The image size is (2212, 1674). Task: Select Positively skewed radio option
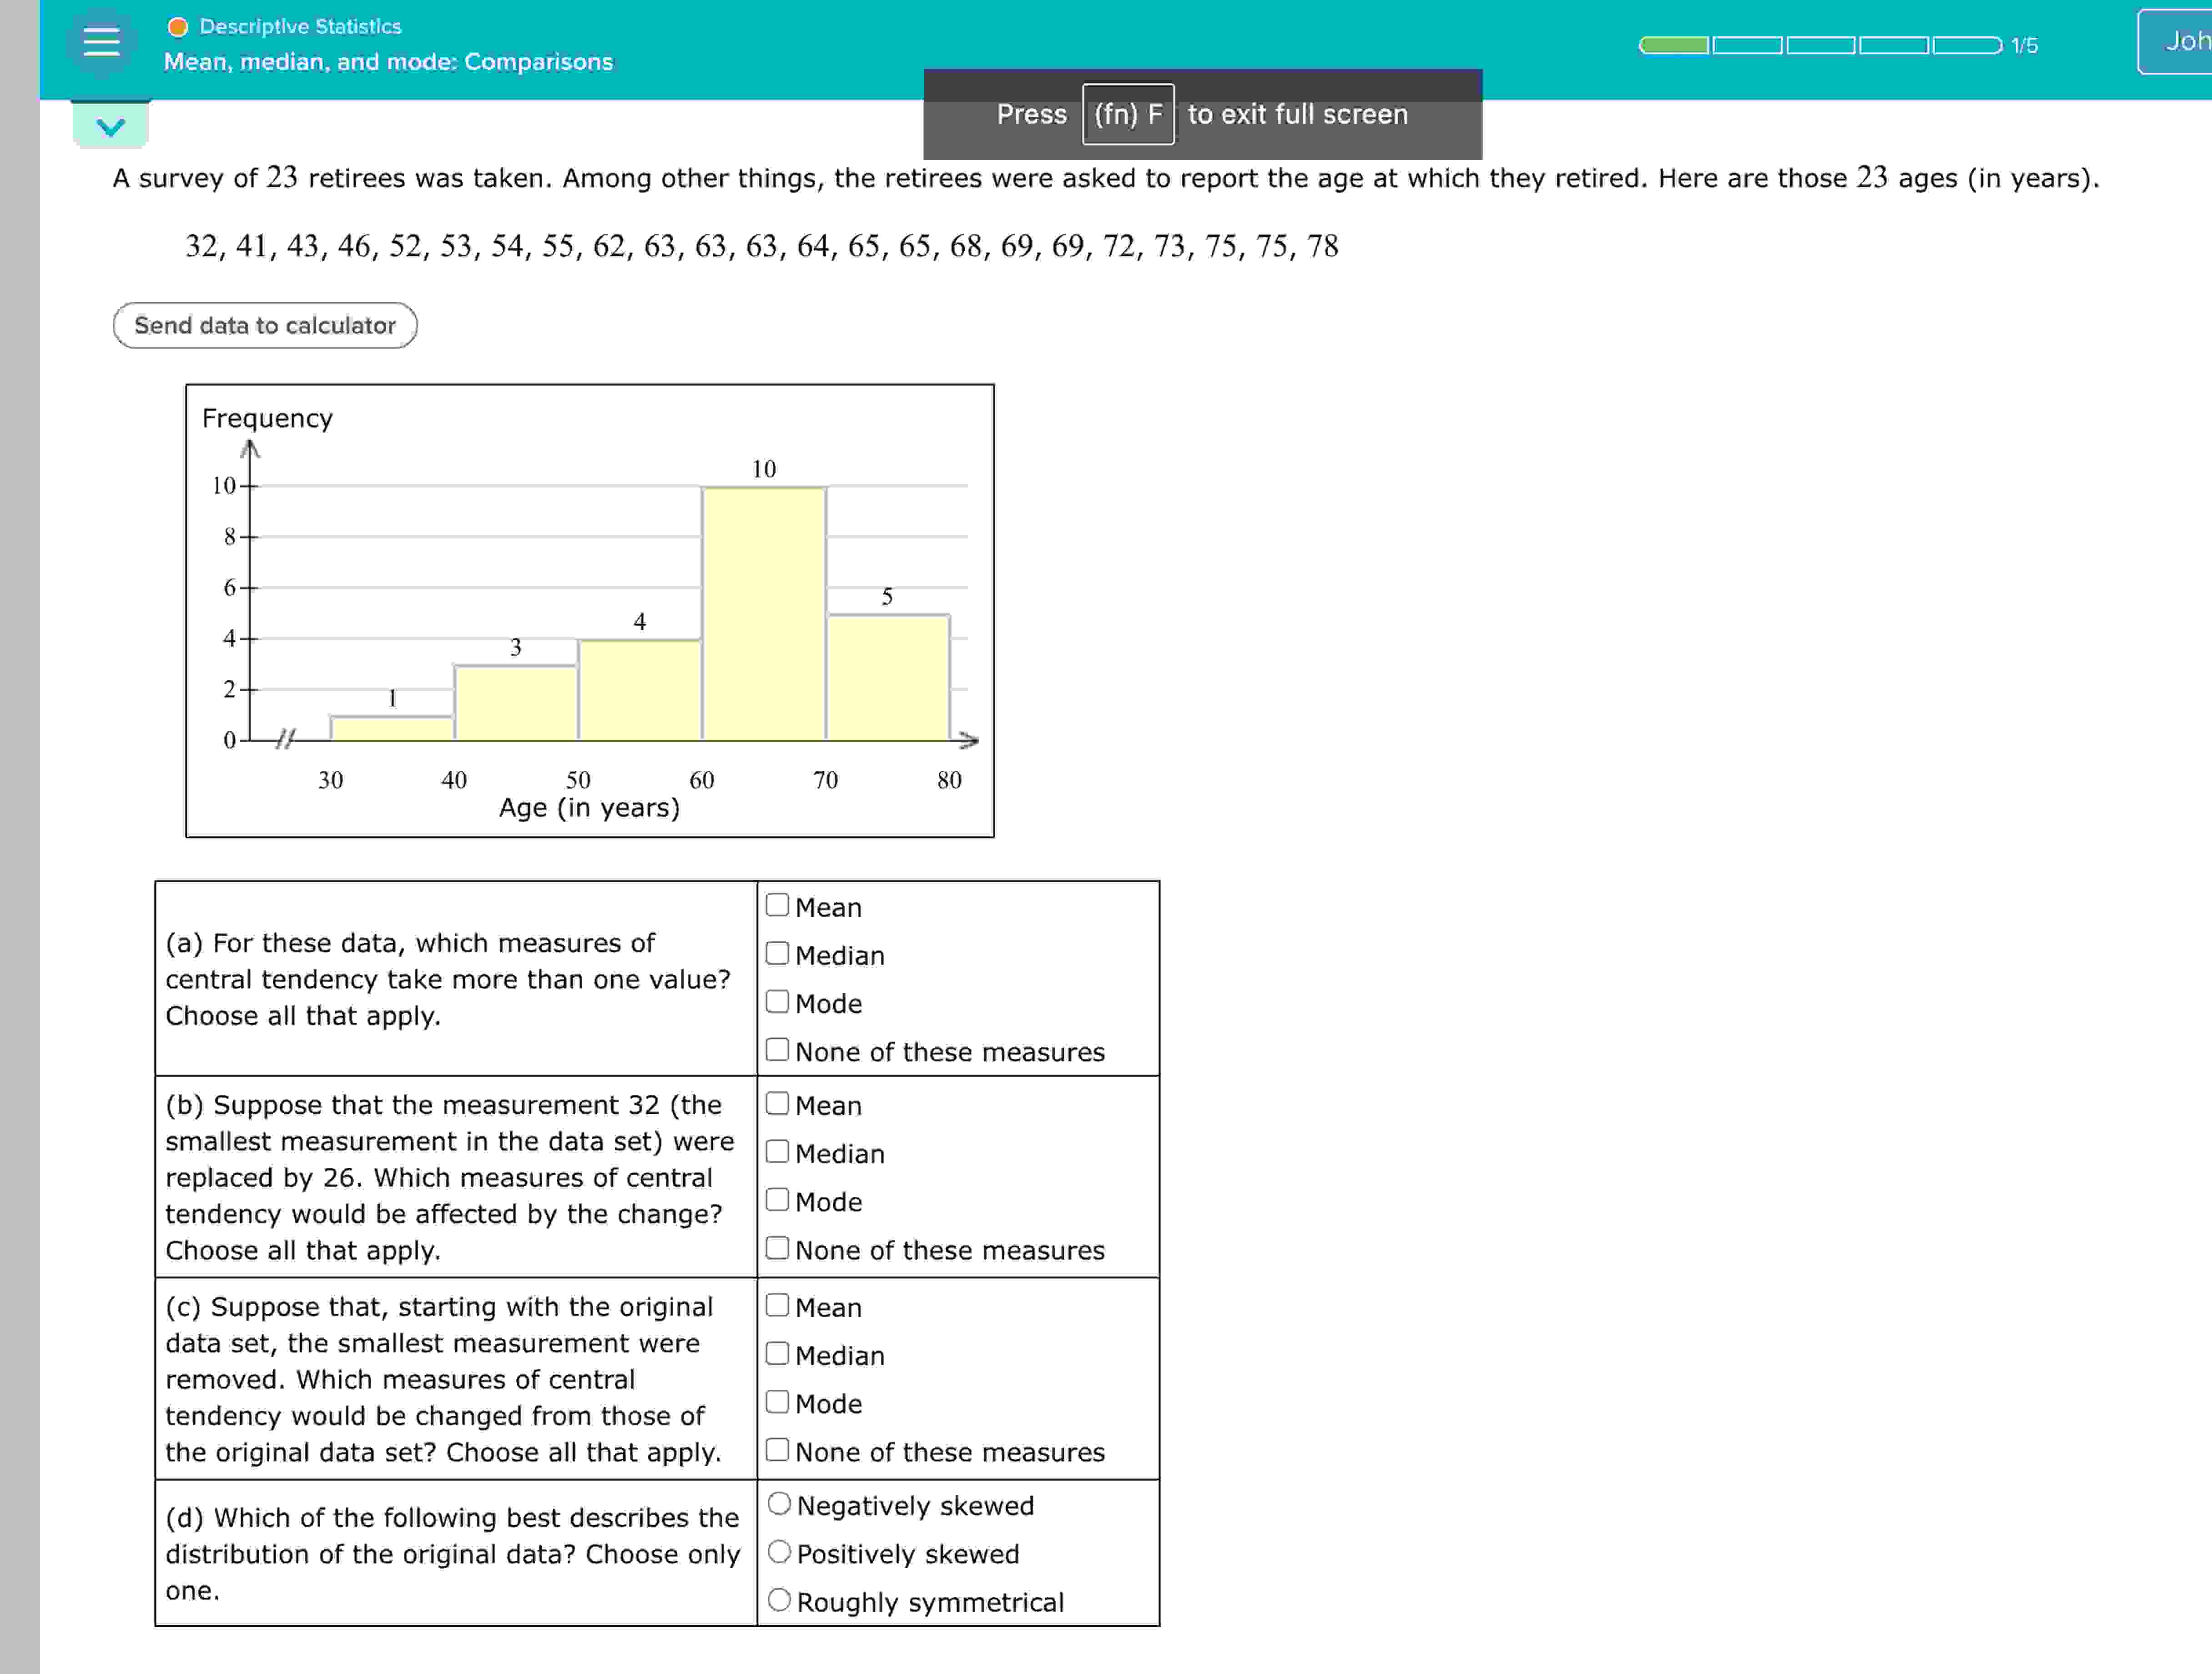[779, 1552]
